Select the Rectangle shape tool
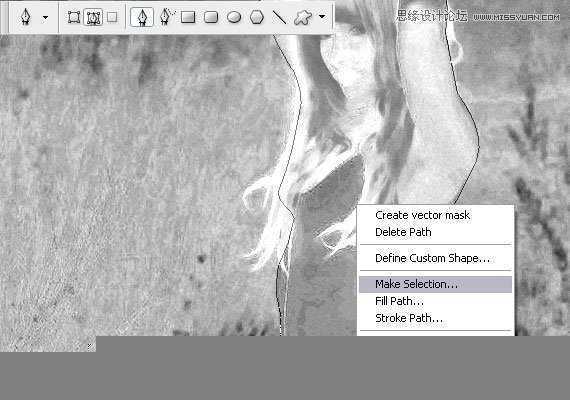The width and height of the screenshot is (570, 400). (188, 17)
